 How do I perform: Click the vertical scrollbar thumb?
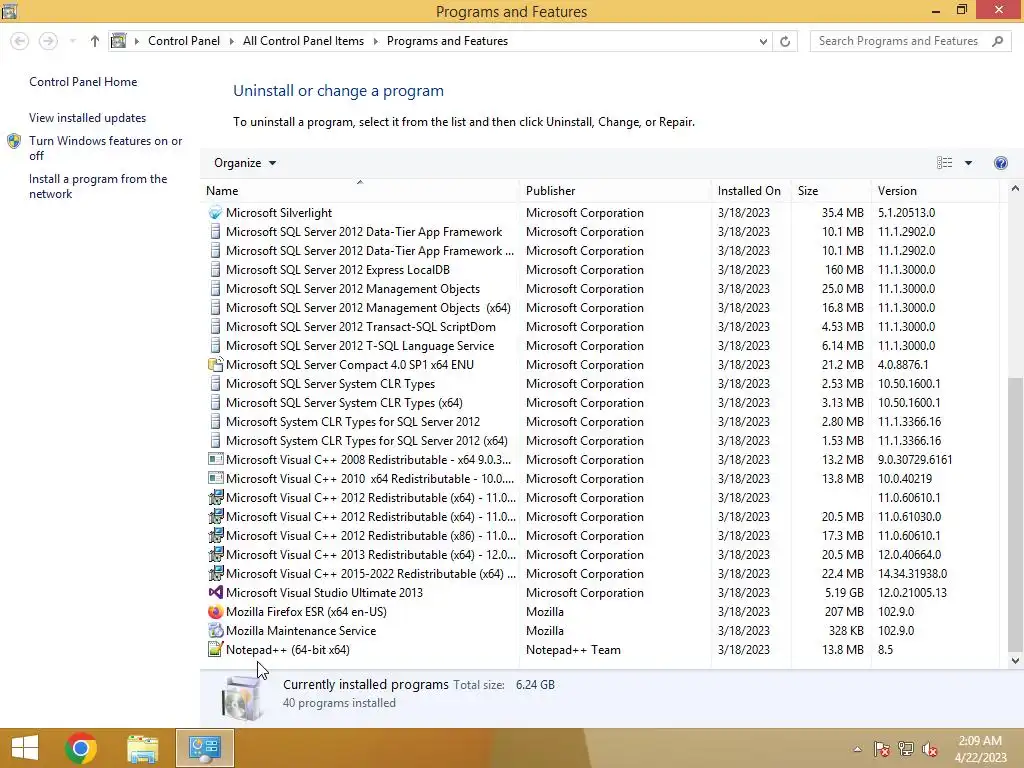pos(1015,515)
